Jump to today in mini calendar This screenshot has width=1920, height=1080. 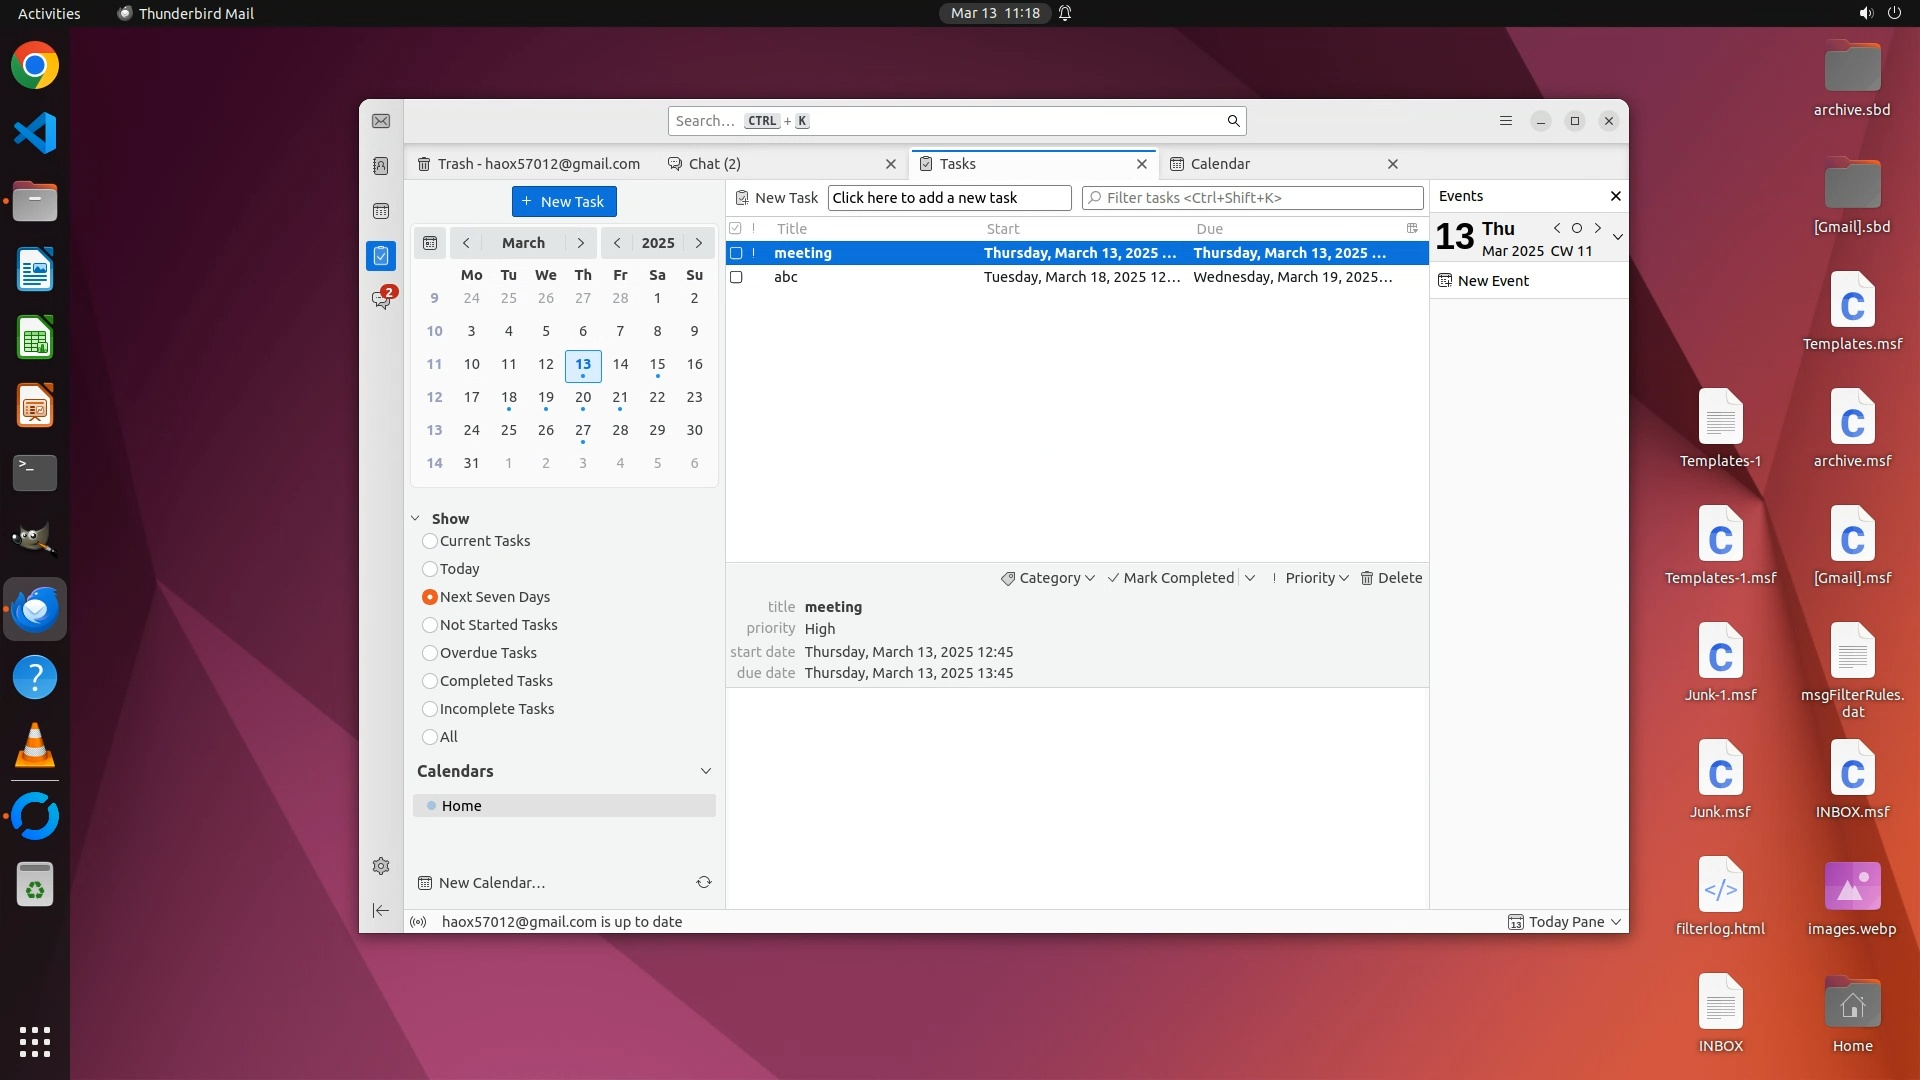430,243
